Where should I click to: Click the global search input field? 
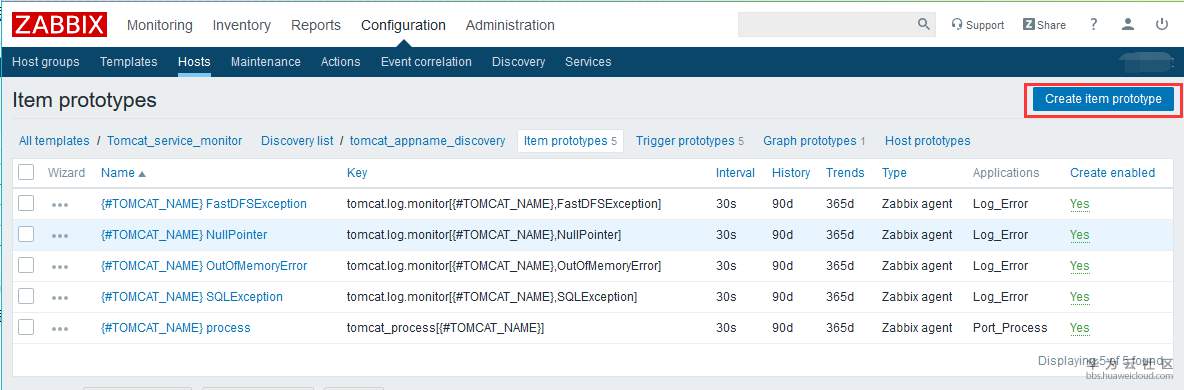pos(826,24)
